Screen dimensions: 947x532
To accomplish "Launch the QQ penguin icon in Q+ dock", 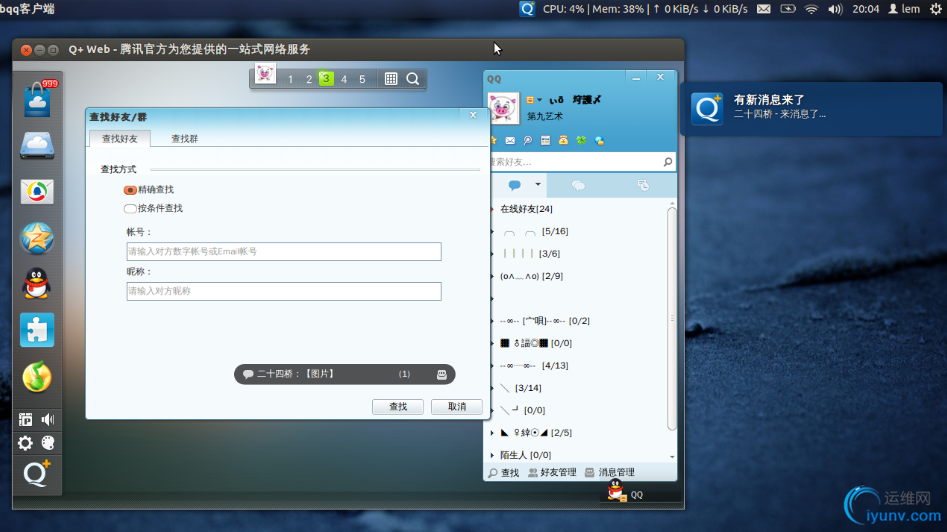I will [37, 283].
